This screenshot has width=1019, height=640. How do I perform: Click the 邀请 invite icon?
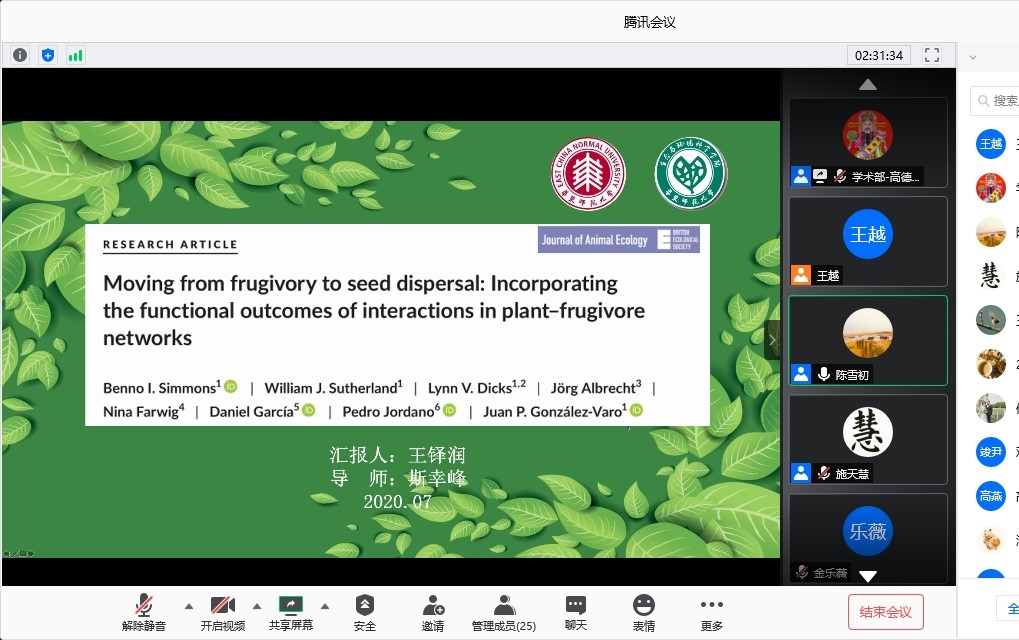pyautogui.click(x=433, y=612)
